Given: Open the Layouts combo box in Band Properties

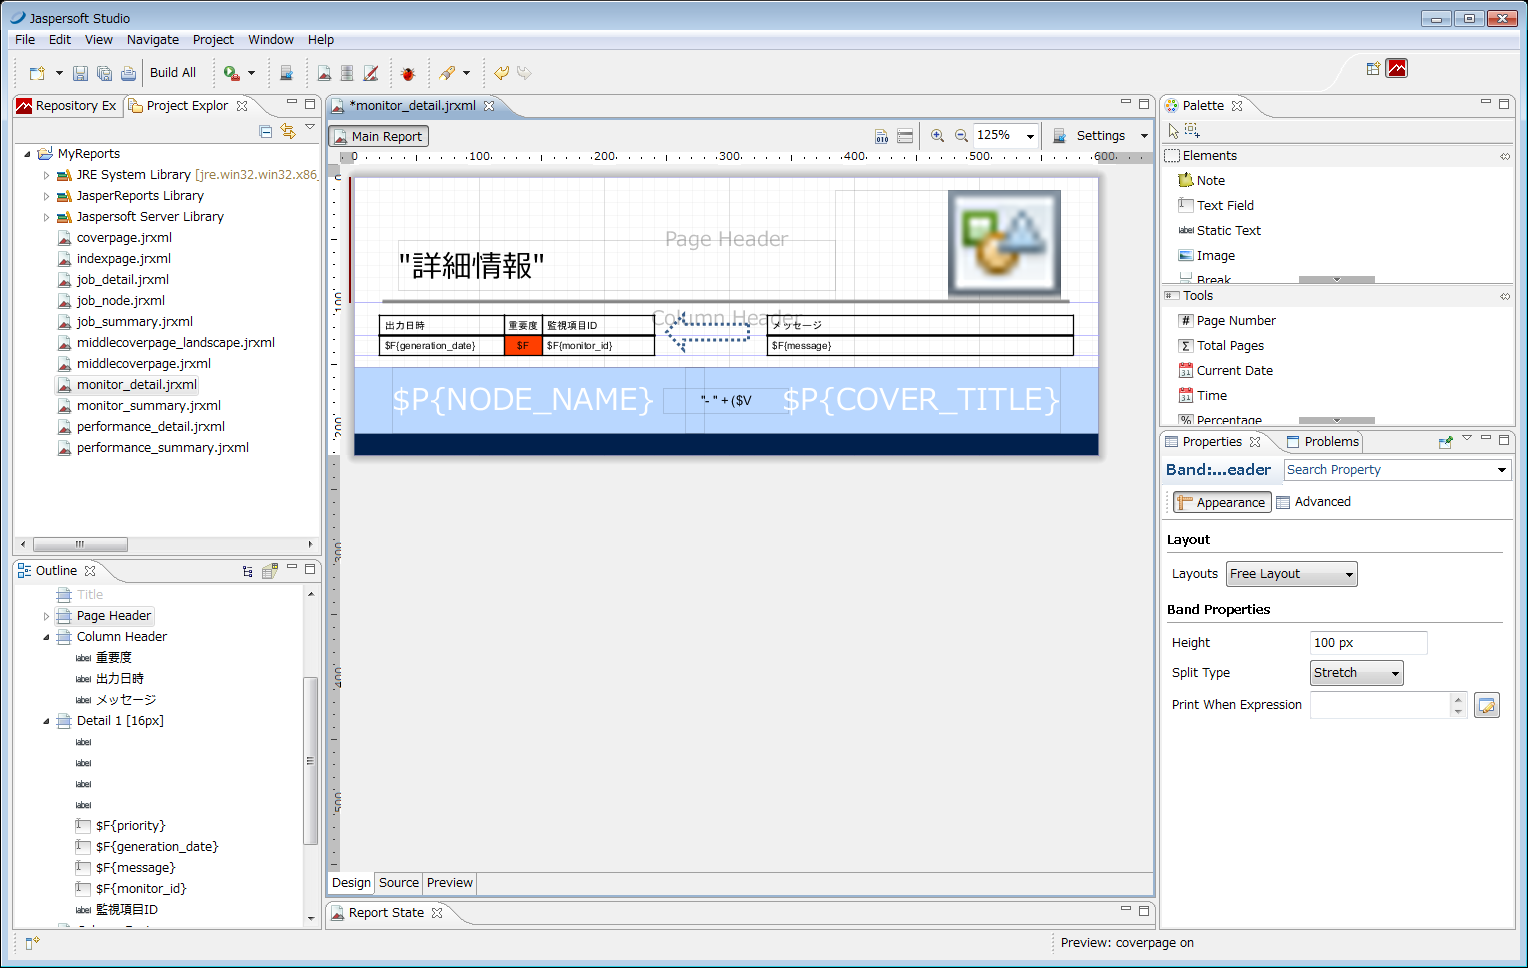Looking at the screenshot, I should pyautogui.click(x=1291, y=573).
